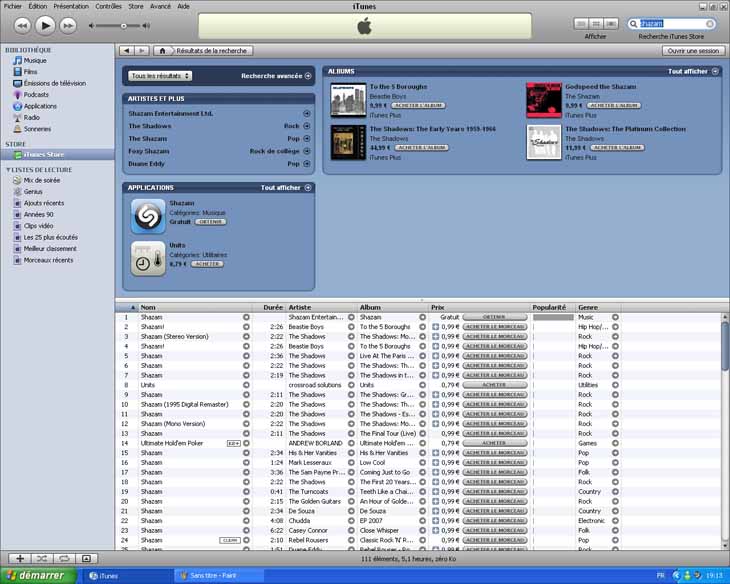Viewport: 730px width, 584px height.
Task: Open the Avancé menu
Action: coord(160,6)
